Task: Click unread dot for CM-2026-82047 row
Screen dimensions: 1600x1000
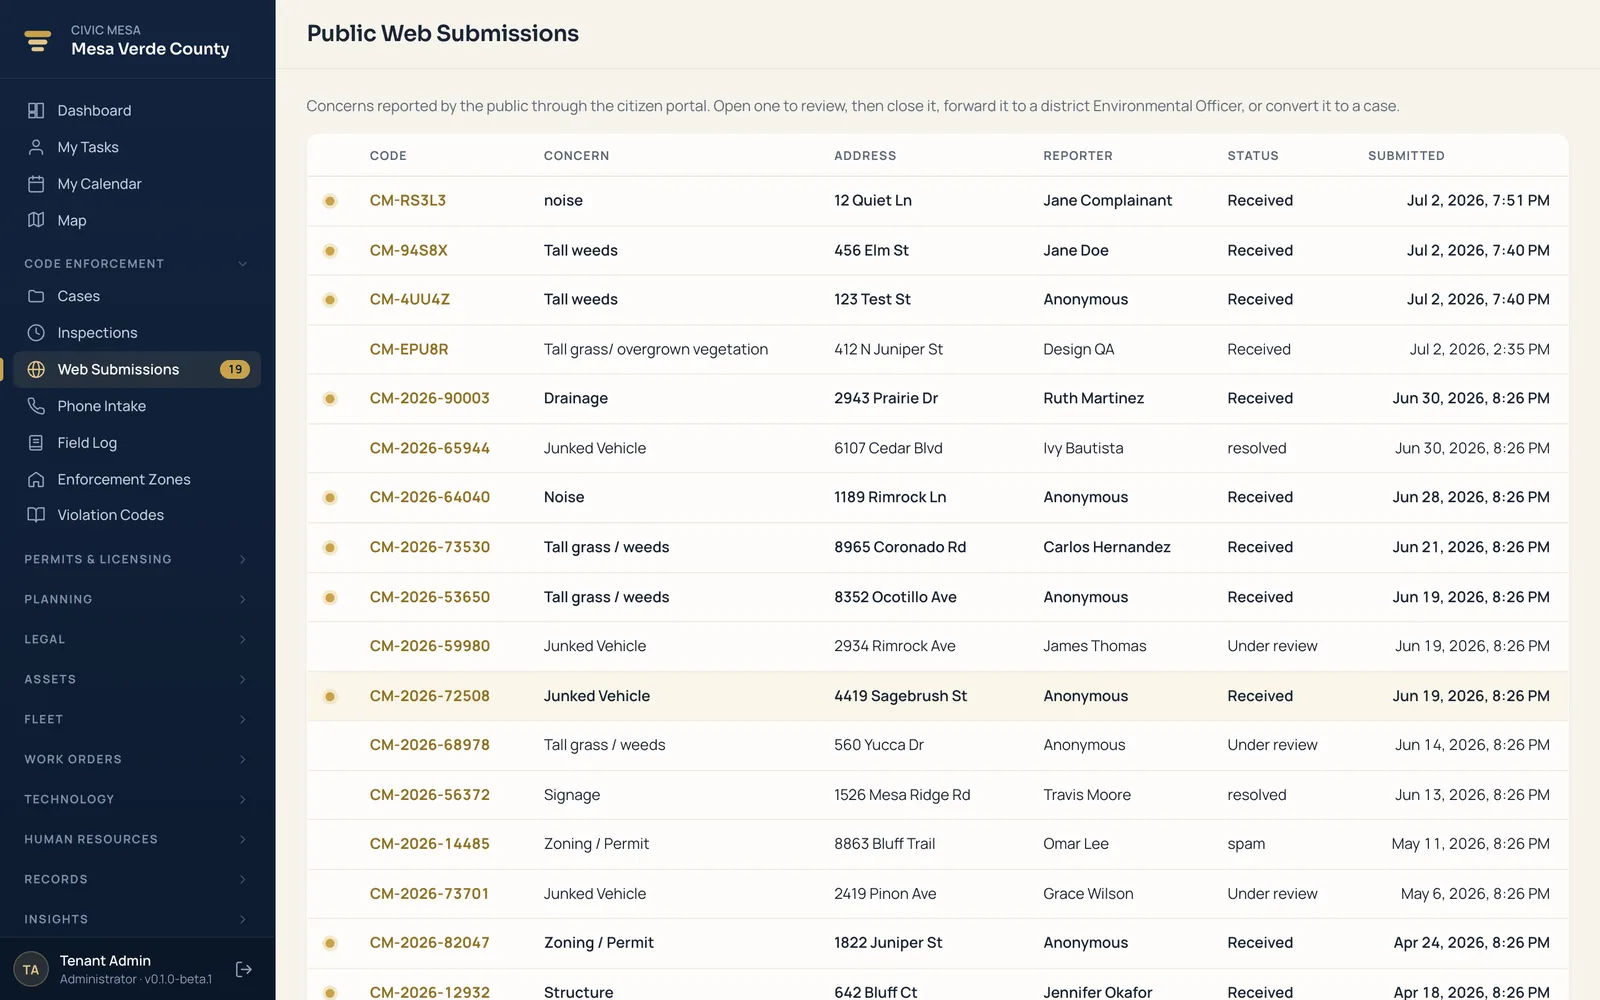Action: coord(330,943)
